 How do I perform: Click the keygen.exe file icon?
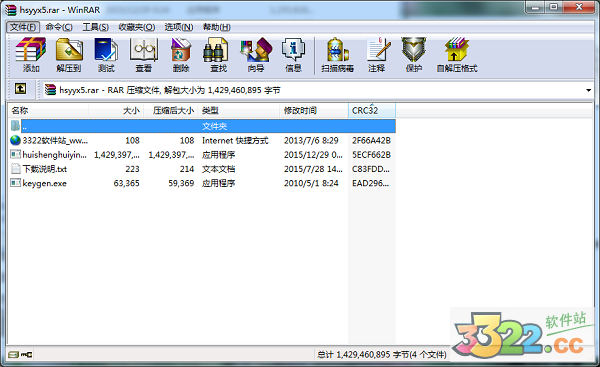pos(15,183)
